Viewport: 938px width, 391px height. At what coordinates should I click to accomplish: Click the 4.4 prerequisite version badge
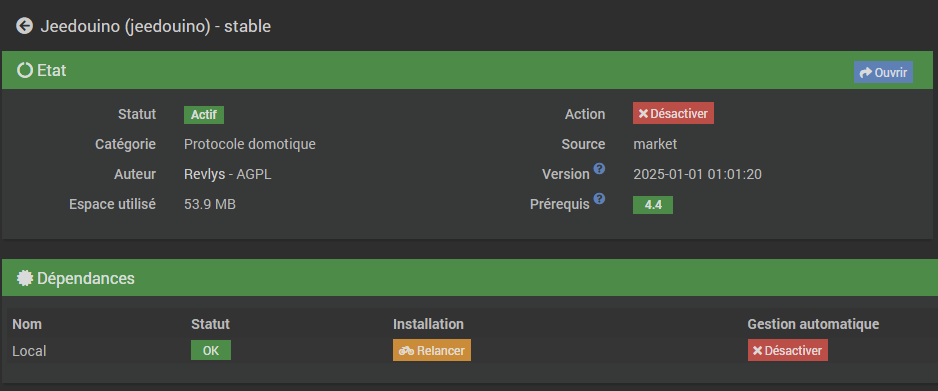click(653, 205)
